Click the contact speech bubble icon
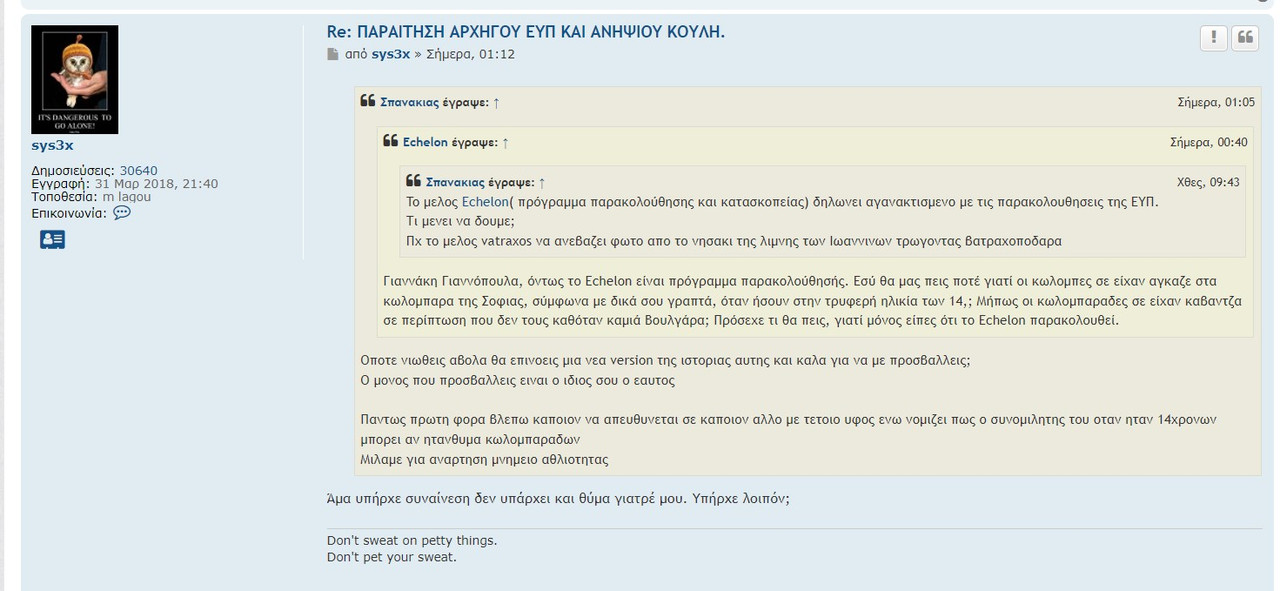Screen dimensions: 1280x591 (122, 213)
